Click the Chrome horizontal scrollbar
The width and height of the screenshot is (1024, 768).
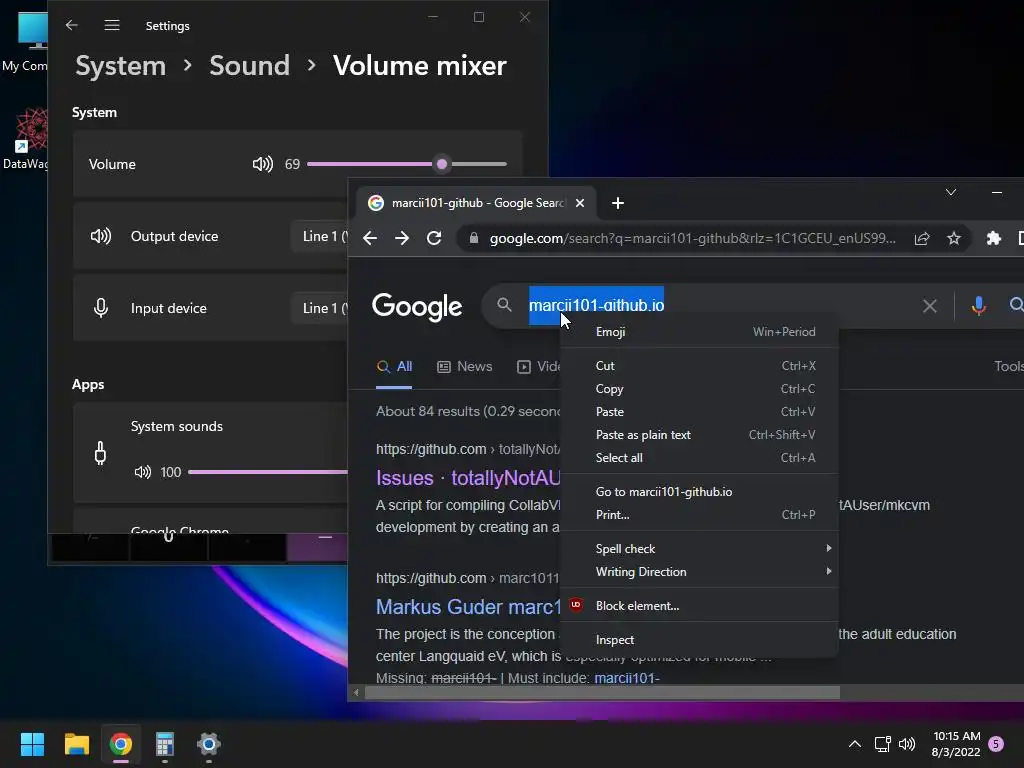[x=602, y=692]
